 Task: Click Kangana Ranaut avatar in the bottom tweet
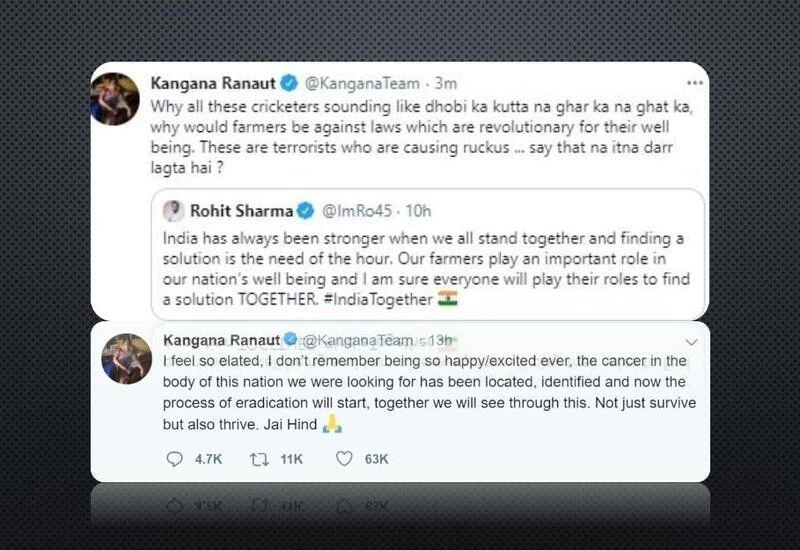[x=127, y=358]
